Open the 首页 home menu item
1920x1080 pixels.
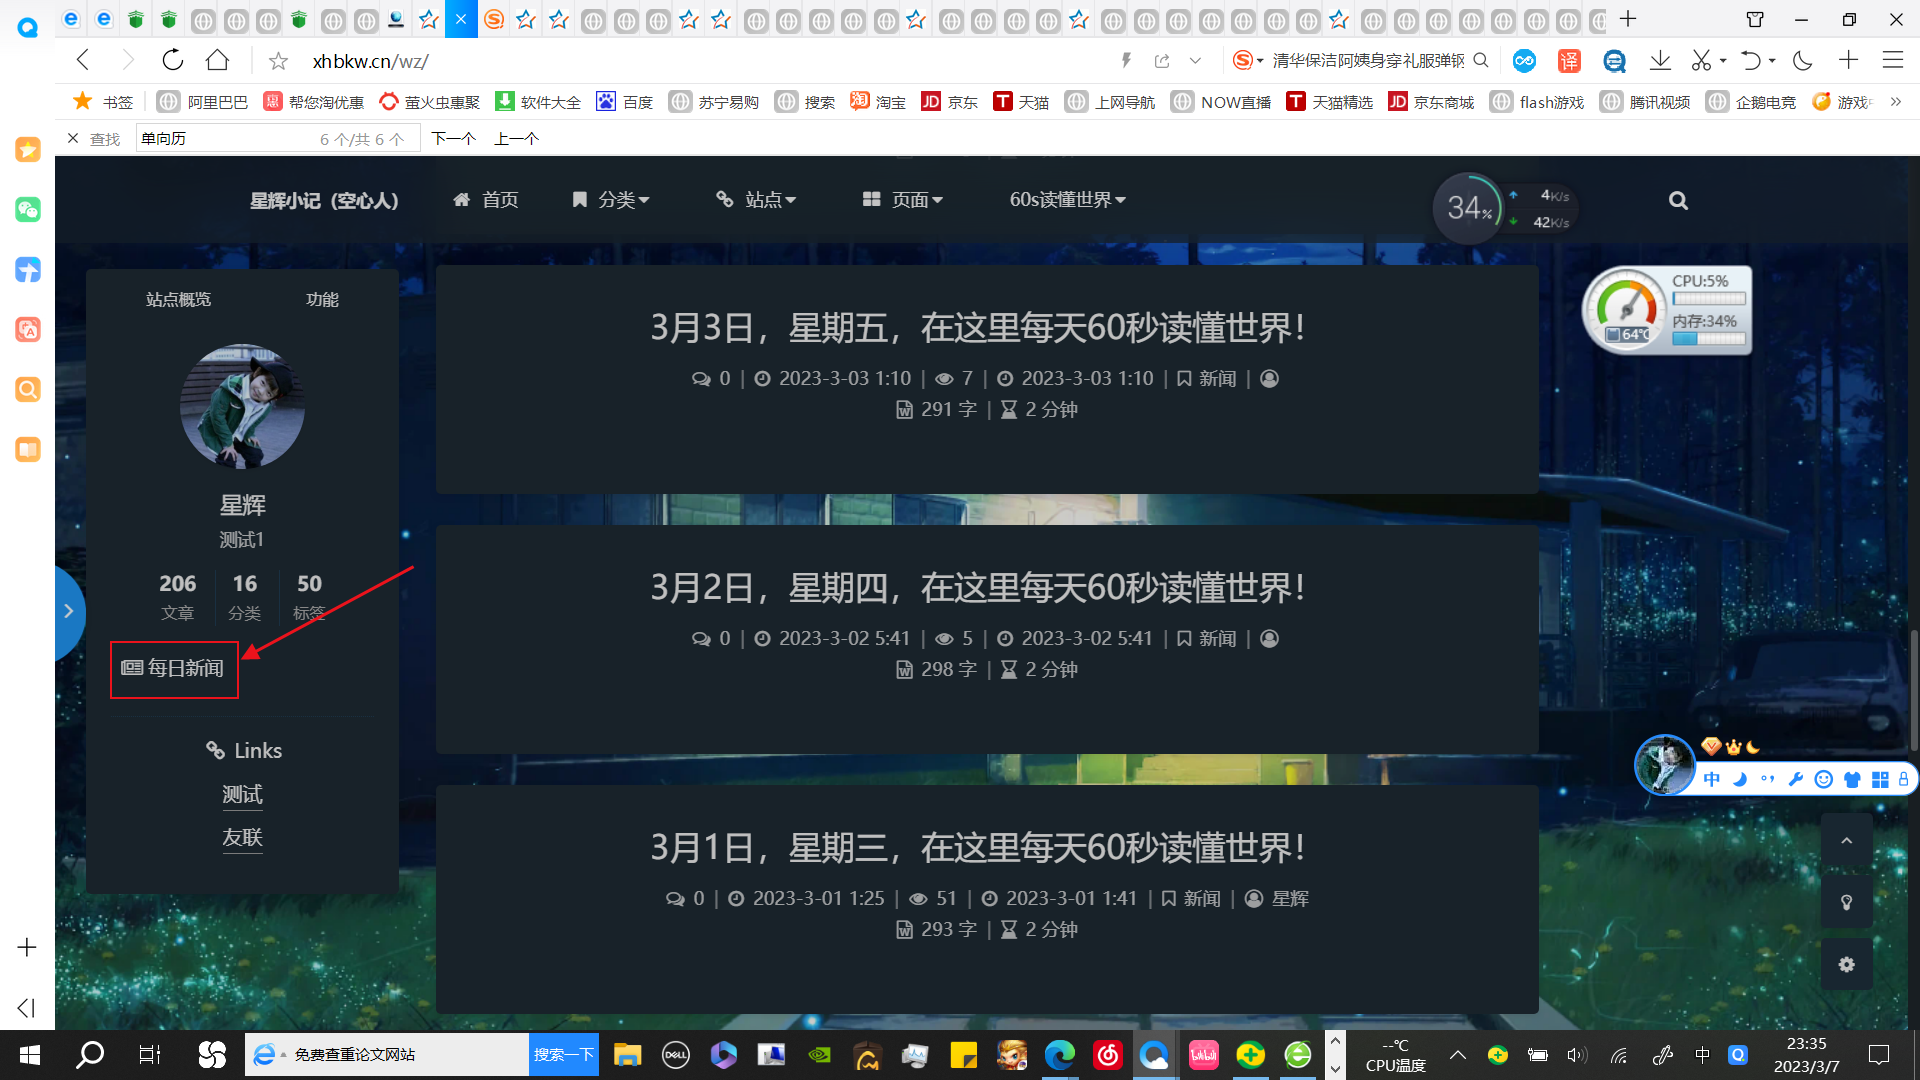point(486,200)
